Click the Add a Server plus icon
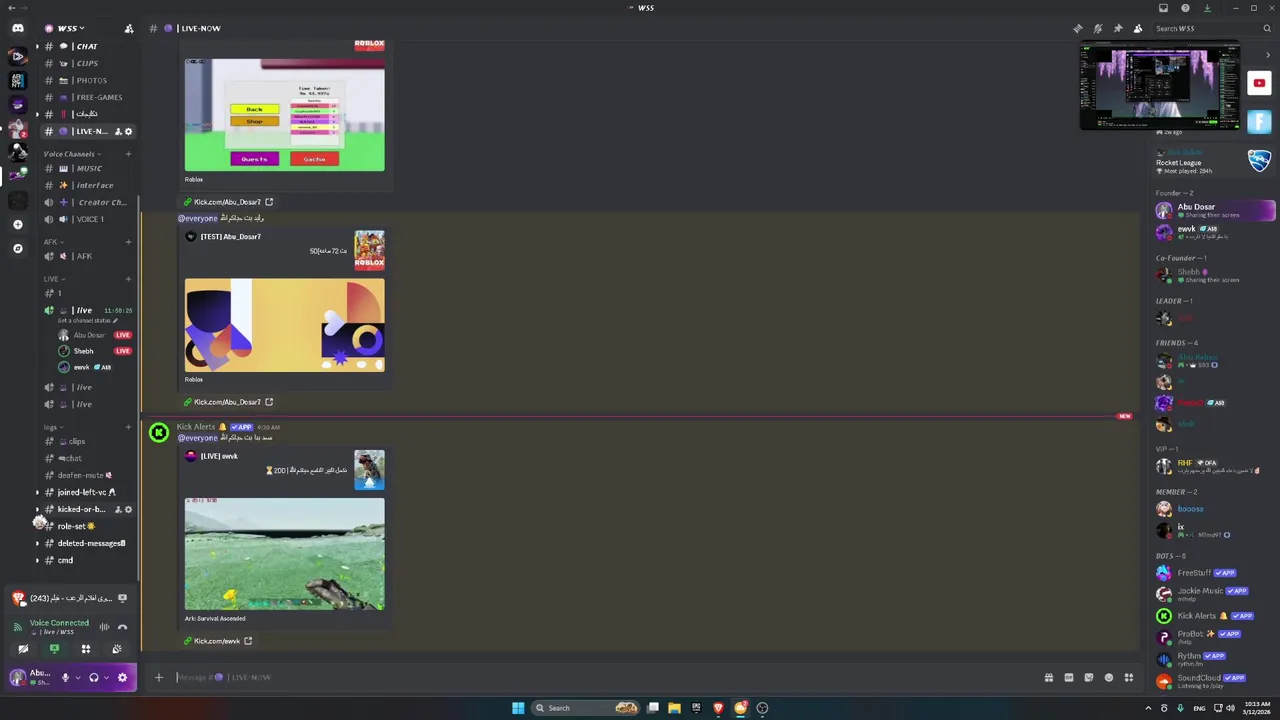Image resolution: width=1280 pixels, height=720 pixels. (18, 224)
